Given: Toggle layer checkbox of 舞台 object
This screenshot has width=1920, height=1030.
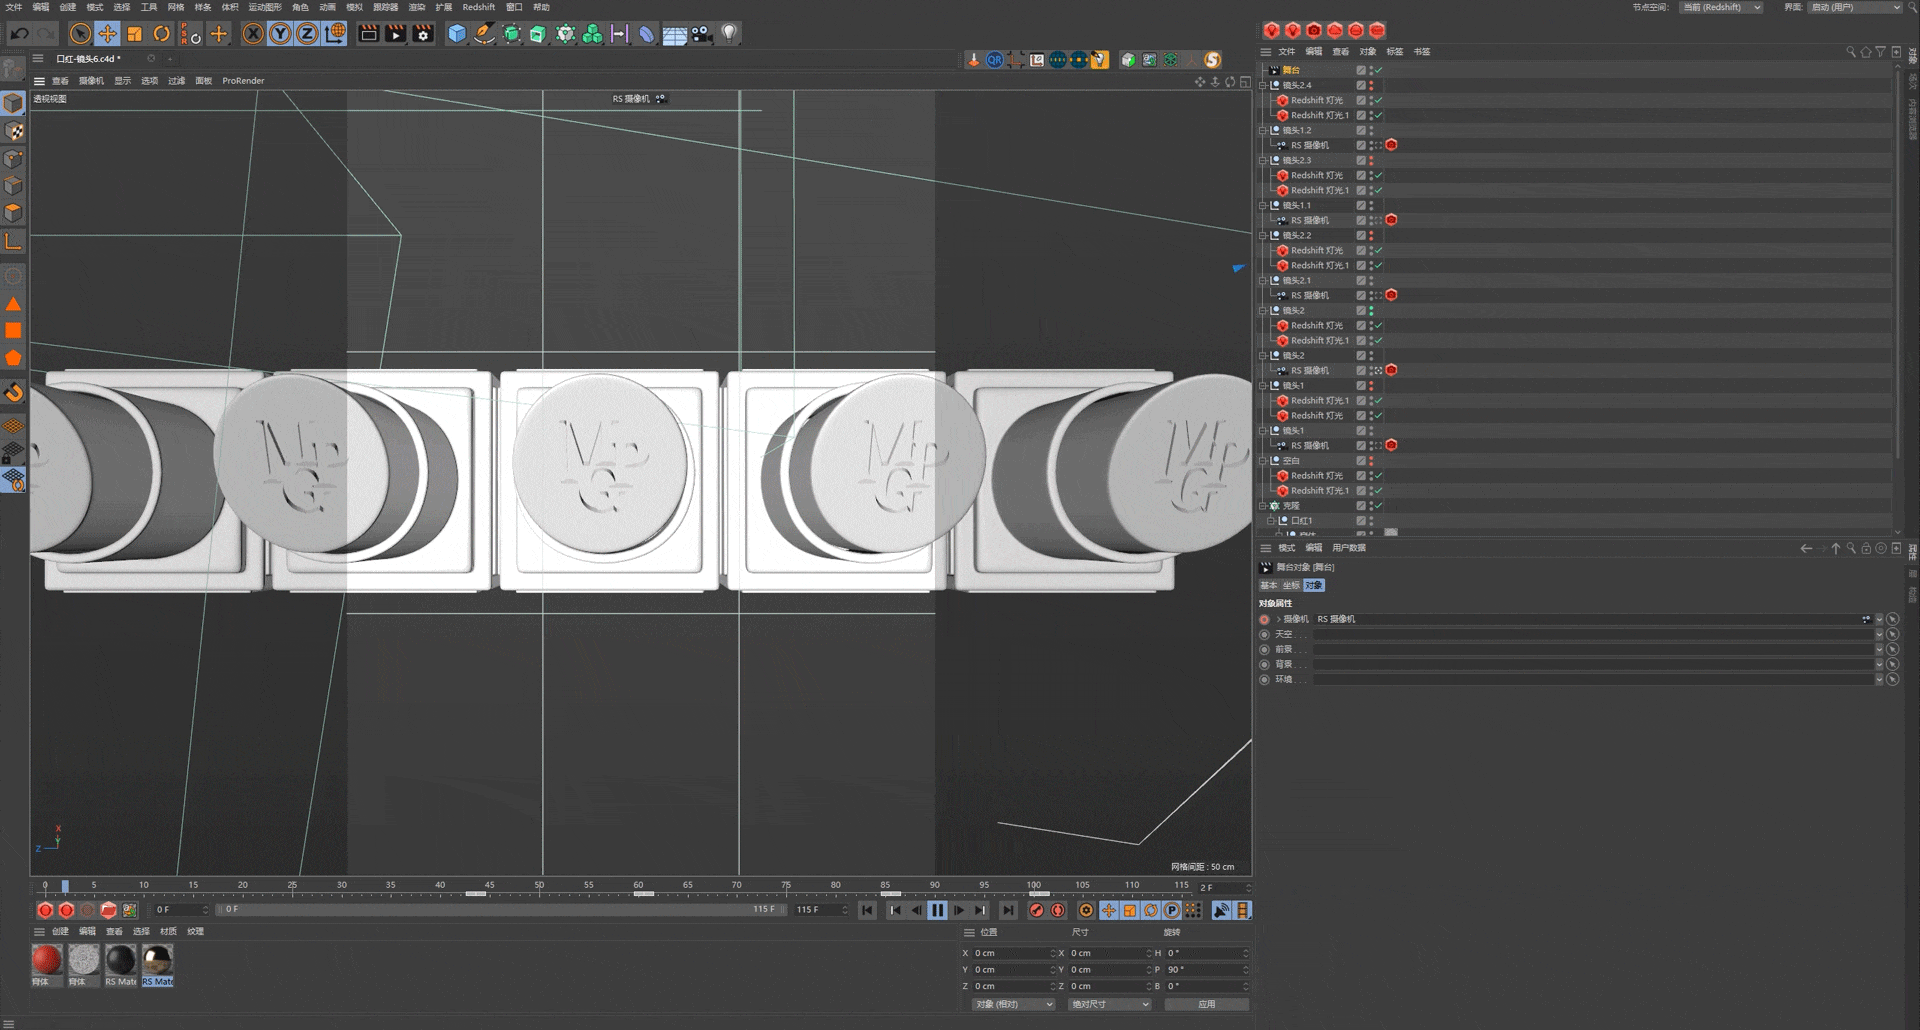Looking at the screenshot, I should click(1361, 70).
